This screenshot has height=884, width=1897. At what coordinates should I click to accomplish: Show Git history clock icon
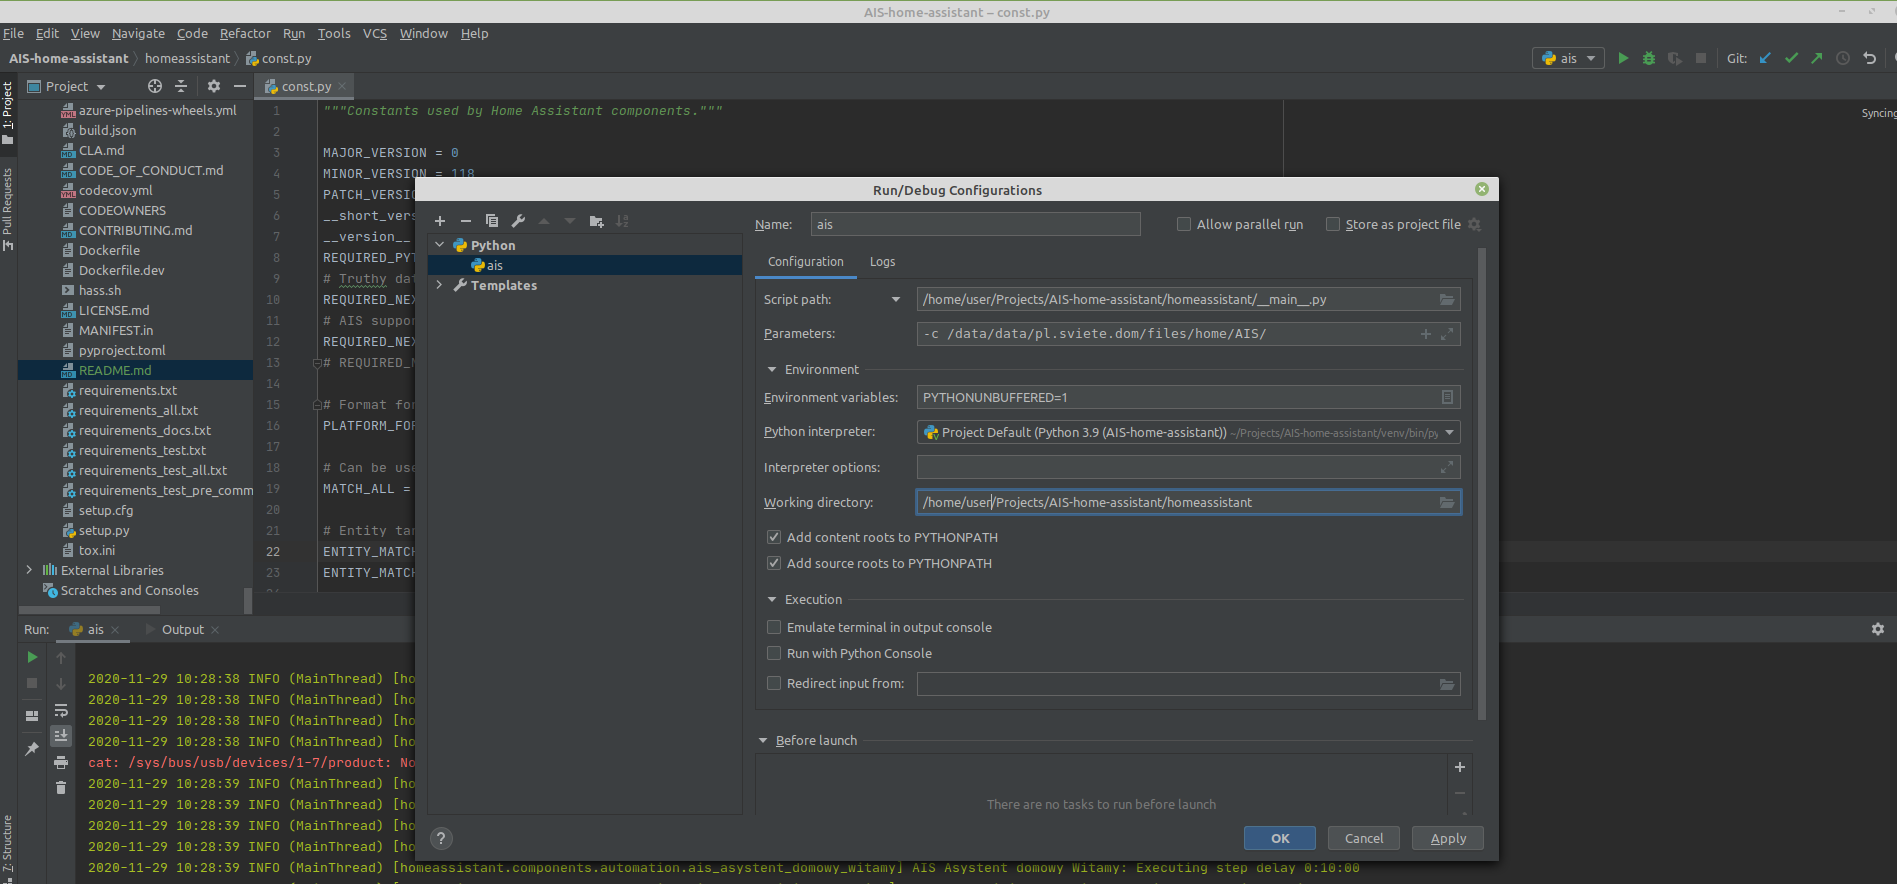pyautogui.click(x=1843, y=58)
